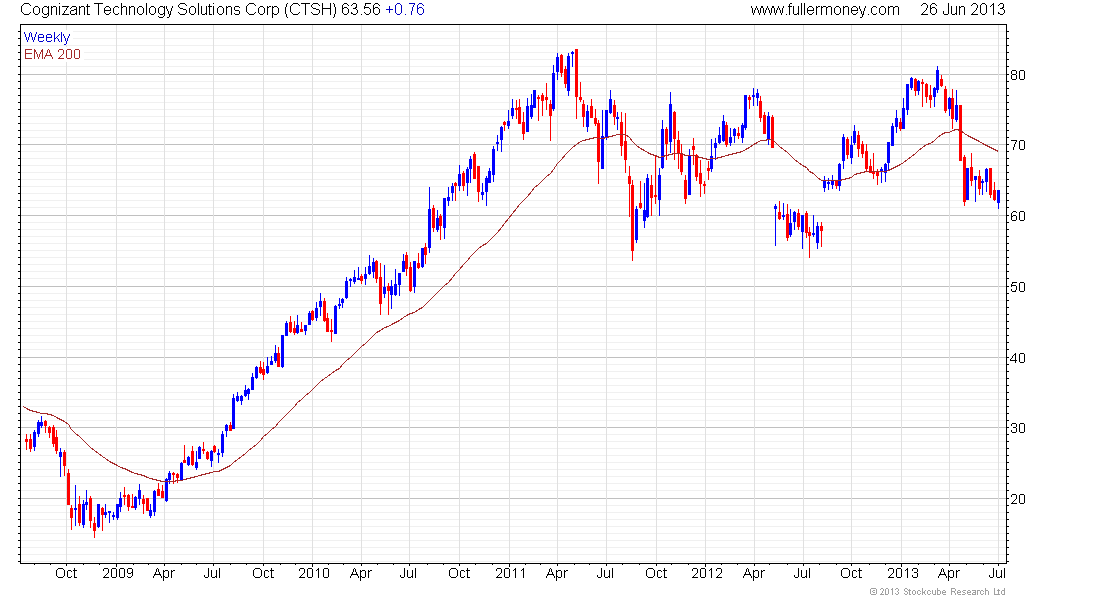Click the EMA 200 legend label
Screen dimensions: 1100x600
[52, 54]
